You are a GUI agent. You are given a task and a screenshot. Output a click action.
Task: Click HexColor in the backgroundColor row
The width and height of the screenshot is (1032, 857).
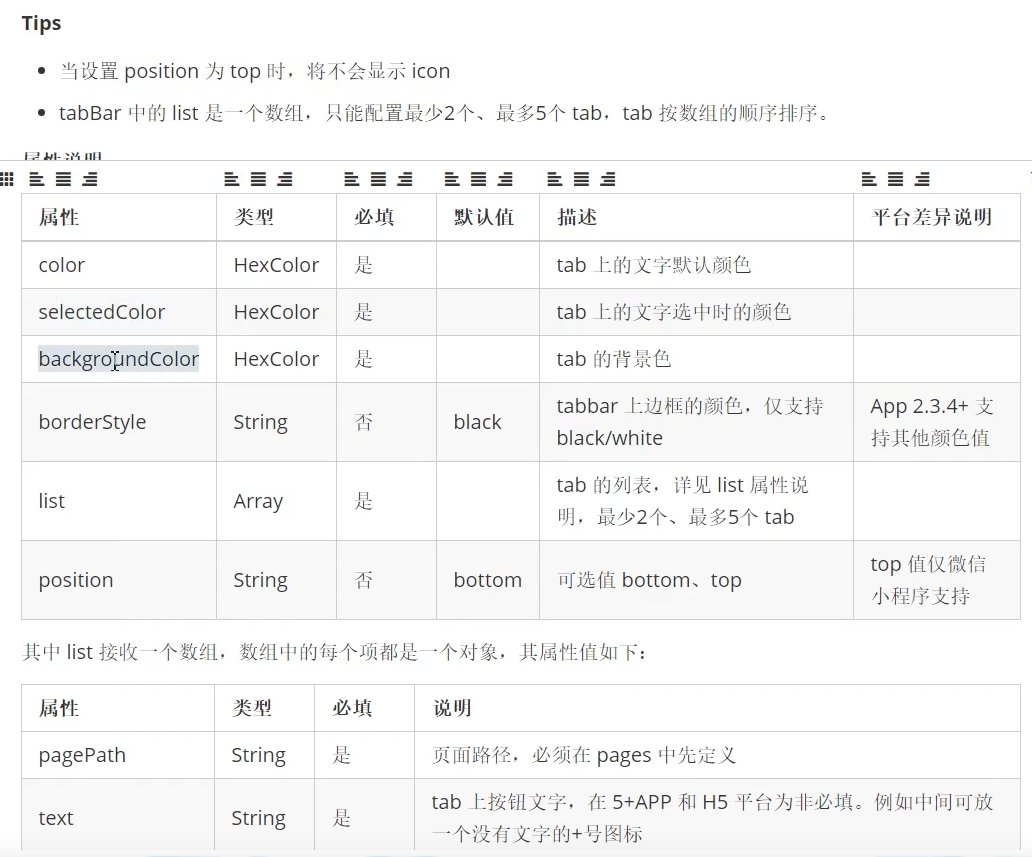tap(276, 359)
